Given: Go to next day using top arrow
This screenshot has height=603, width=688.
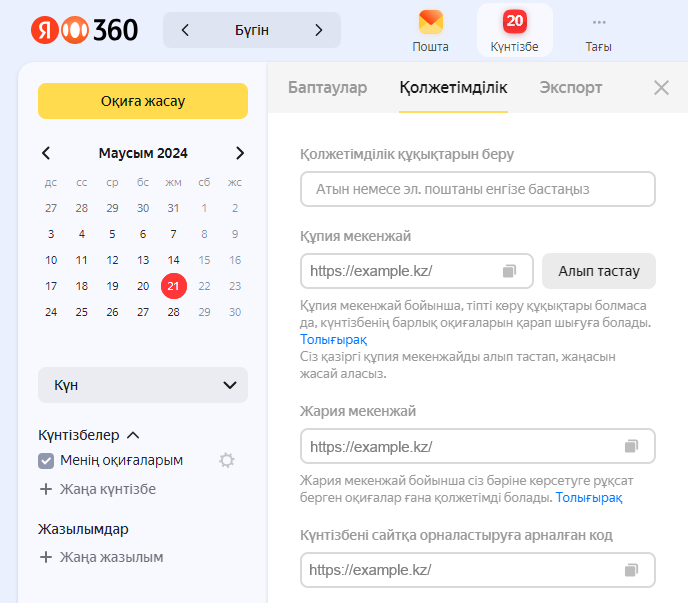Looking at the screenshot, I should click(319, 30).
